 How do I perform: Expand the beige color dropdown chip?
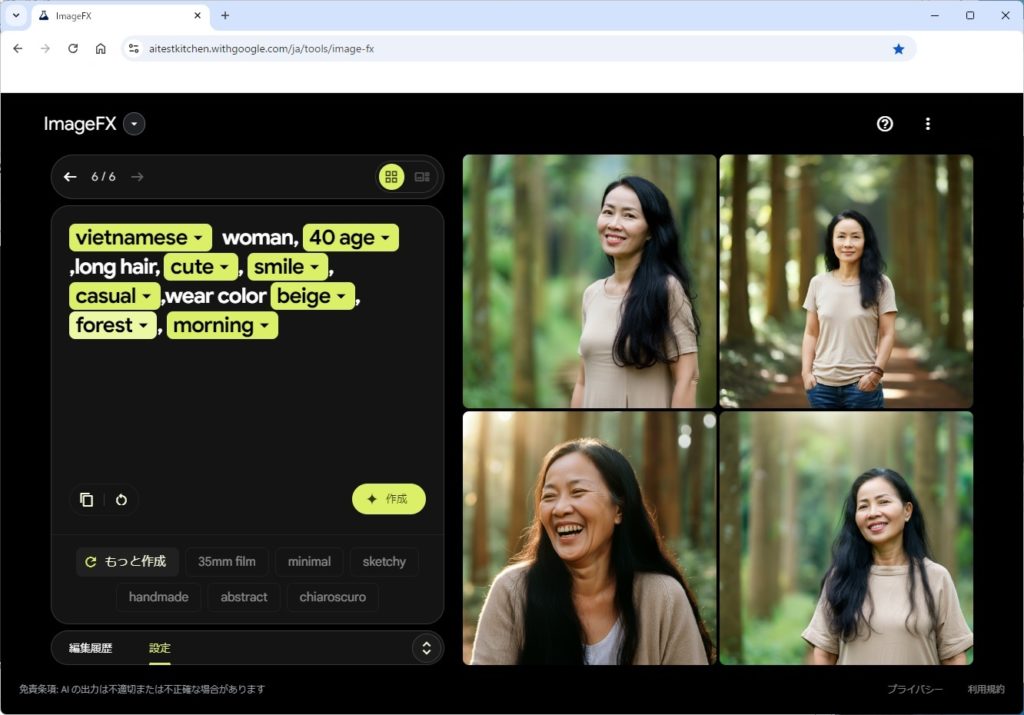click(x=313, y=296)
